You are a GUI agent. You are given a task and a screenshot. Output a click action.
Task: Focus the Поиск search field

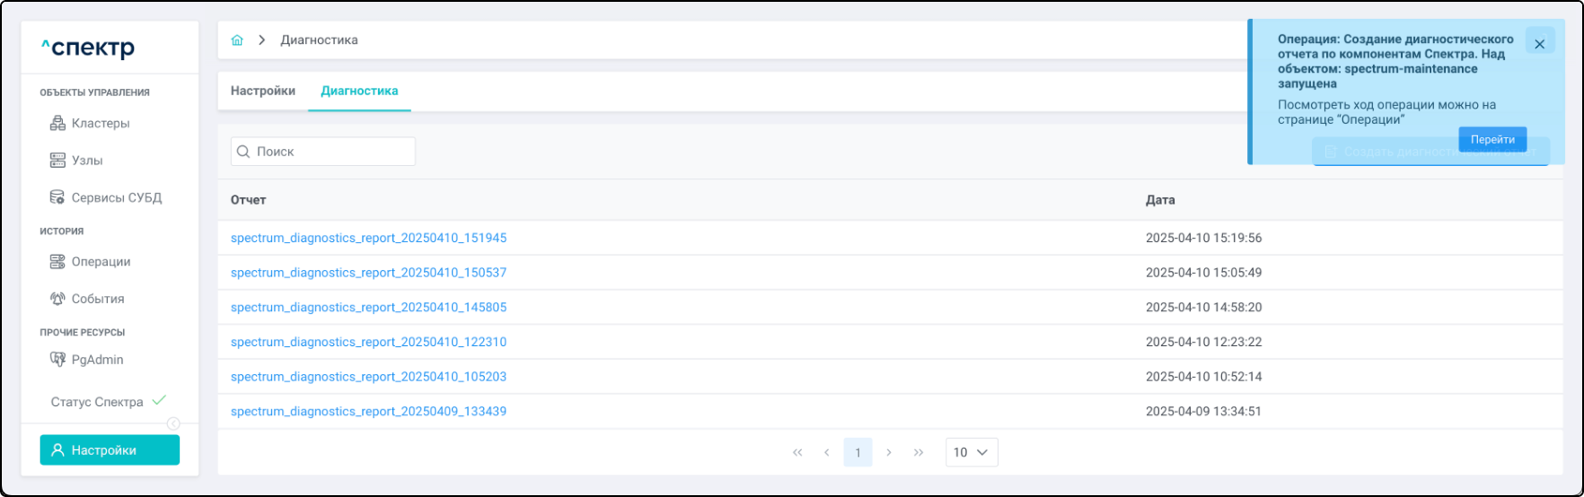point(330,151)
